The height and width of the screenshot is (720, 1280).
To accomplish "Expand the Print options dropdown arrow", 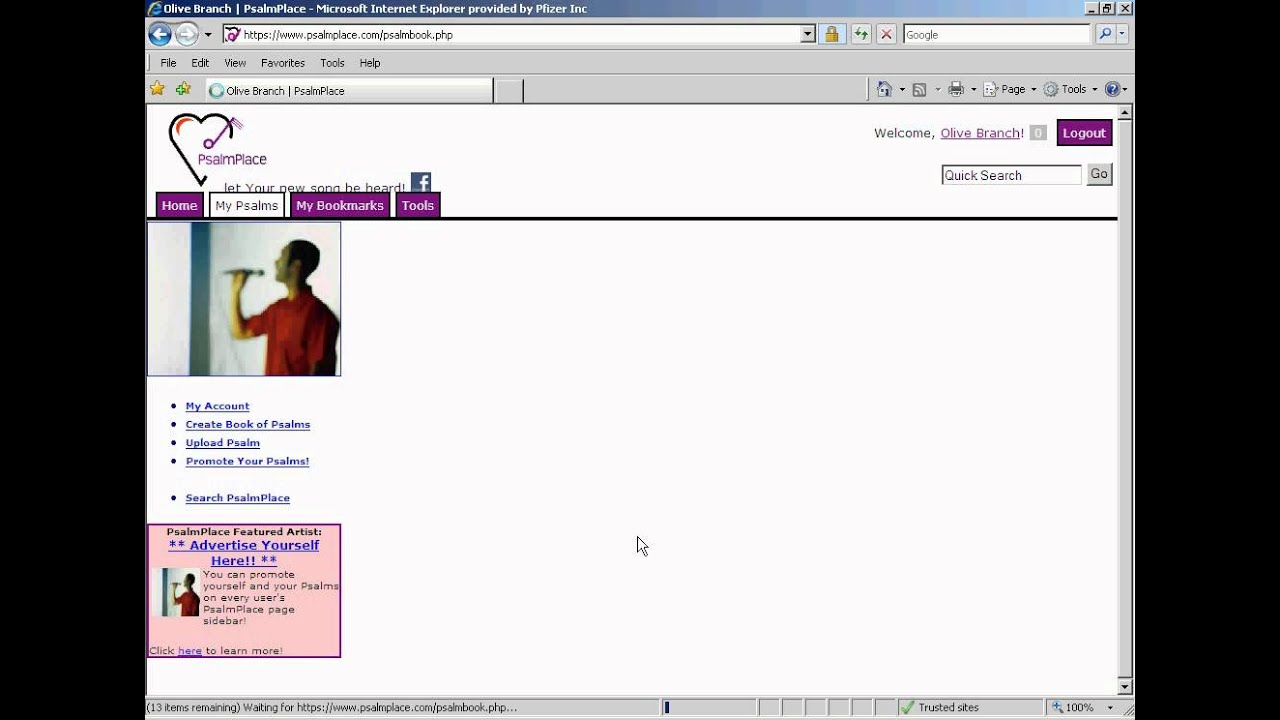I will click(973, 89).
